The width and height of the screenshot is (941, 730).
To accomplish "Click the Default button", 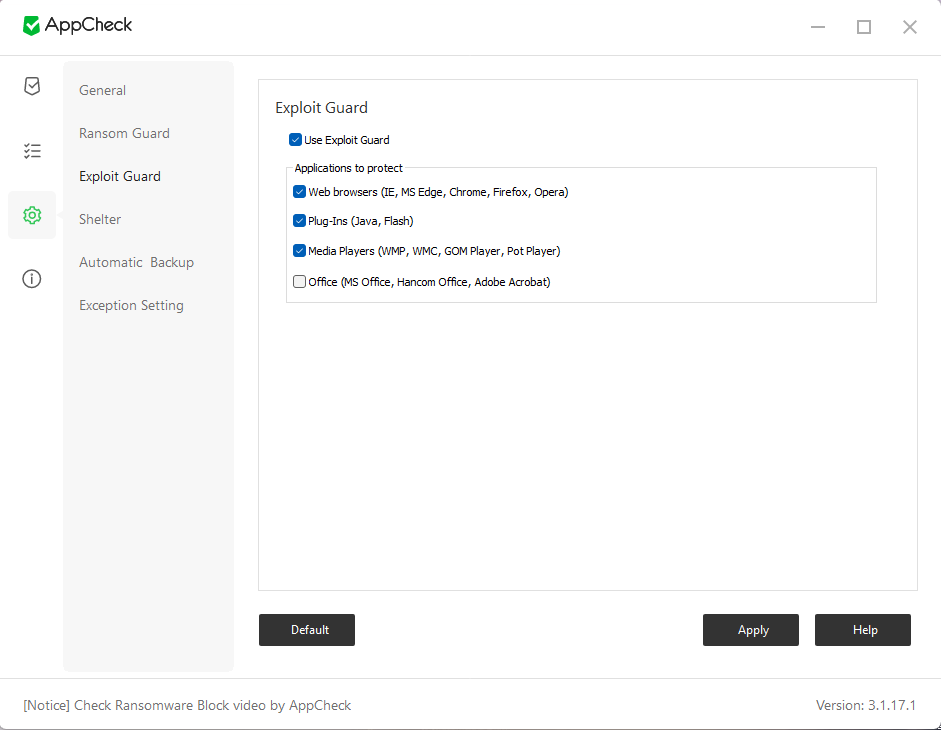I will pyautogui.click(x=306, y=630).
